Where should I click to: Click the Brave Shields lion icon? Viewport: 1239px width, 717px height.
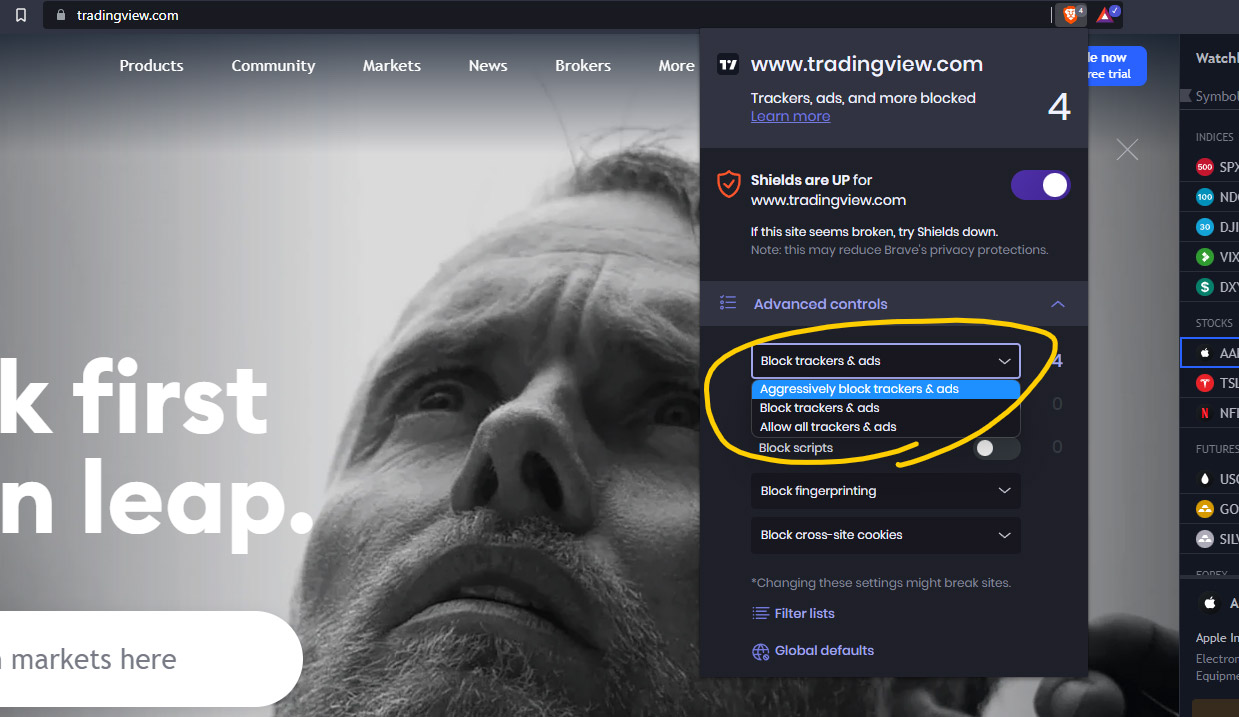[1068, 15]
